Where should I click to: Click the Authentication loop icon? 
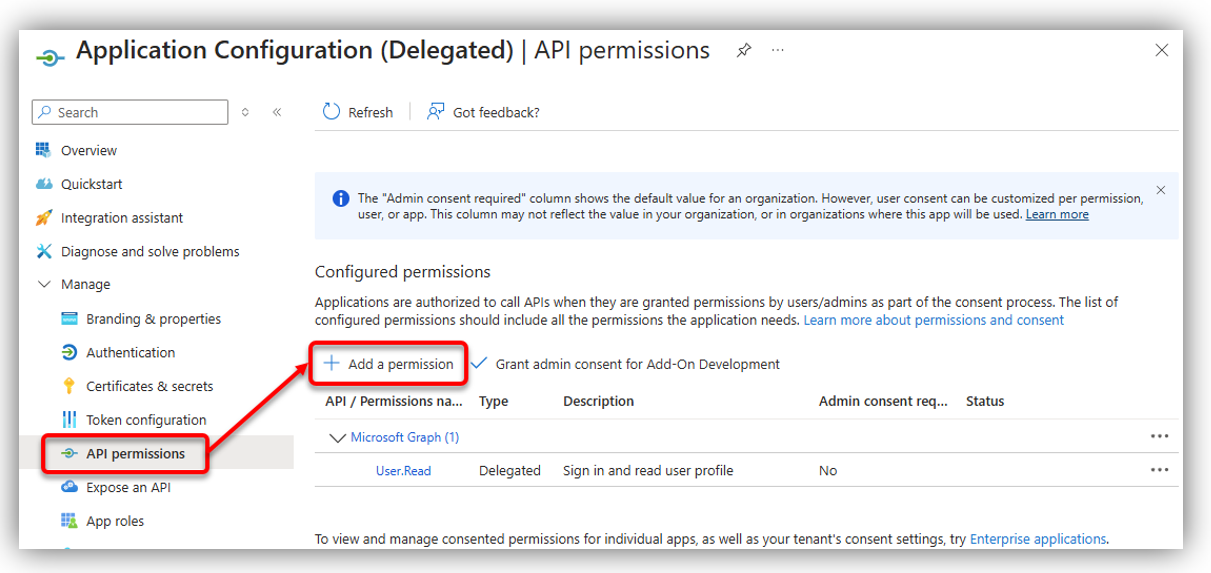pyautogui.click(x=69, y=352)
